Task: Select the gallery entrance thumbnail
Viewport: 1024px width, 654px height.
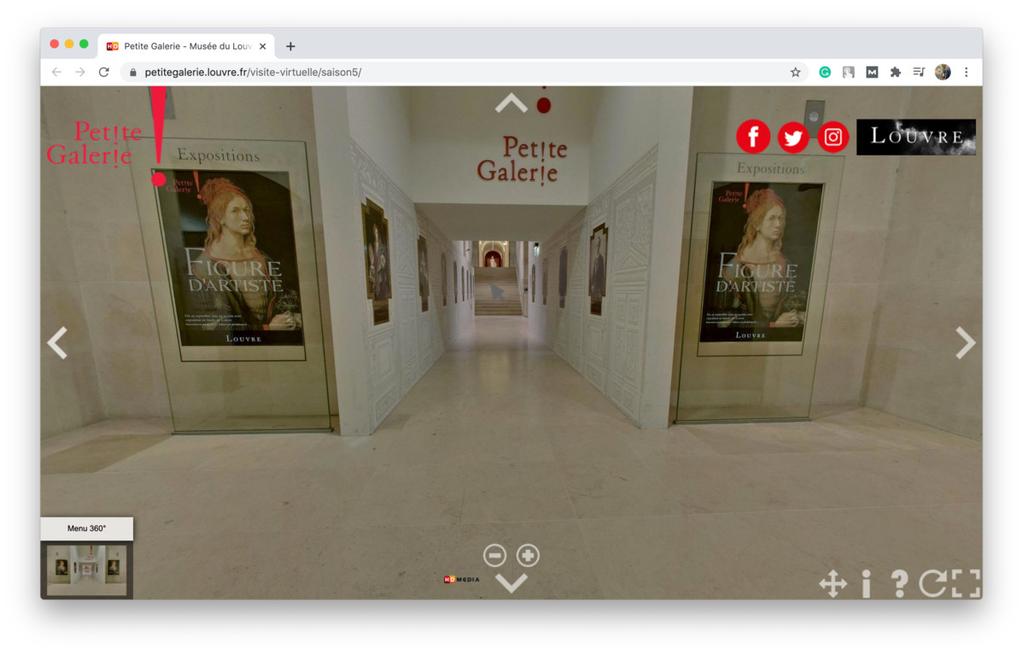Action: pyautogui.click(x=87, y=570)
